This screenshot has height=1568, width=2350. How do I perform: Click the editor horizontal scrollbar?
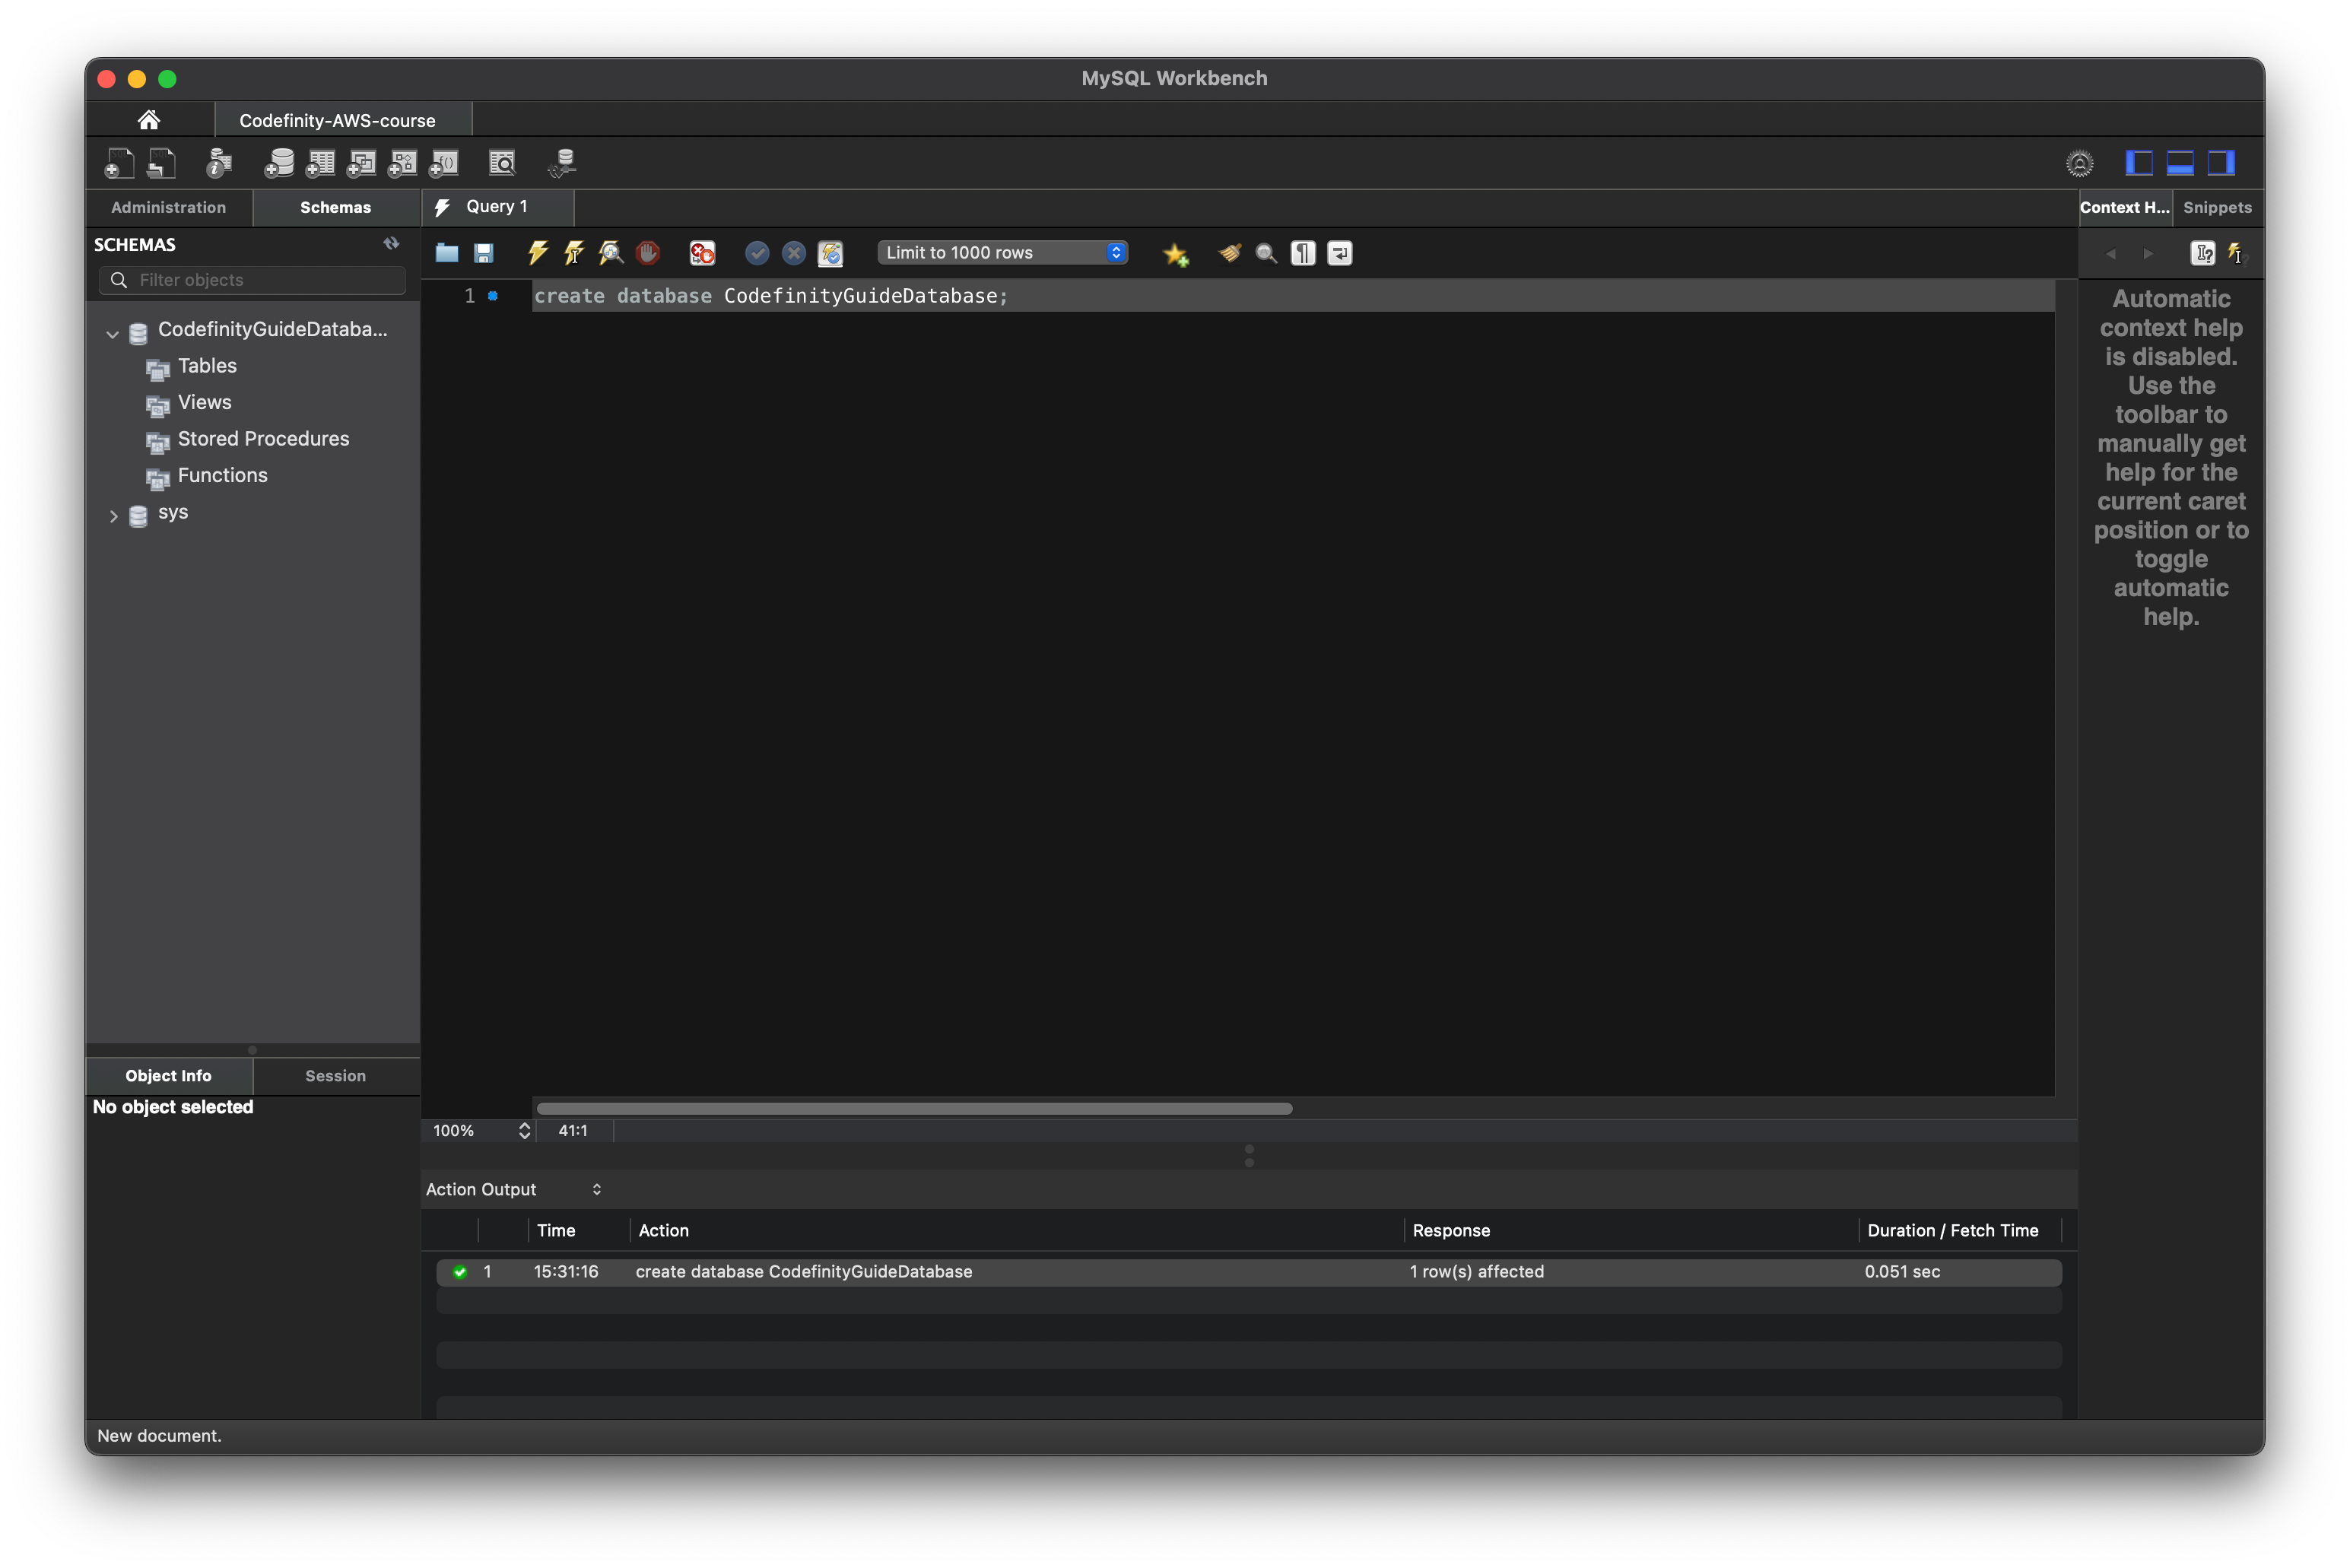click(914, 1108)
